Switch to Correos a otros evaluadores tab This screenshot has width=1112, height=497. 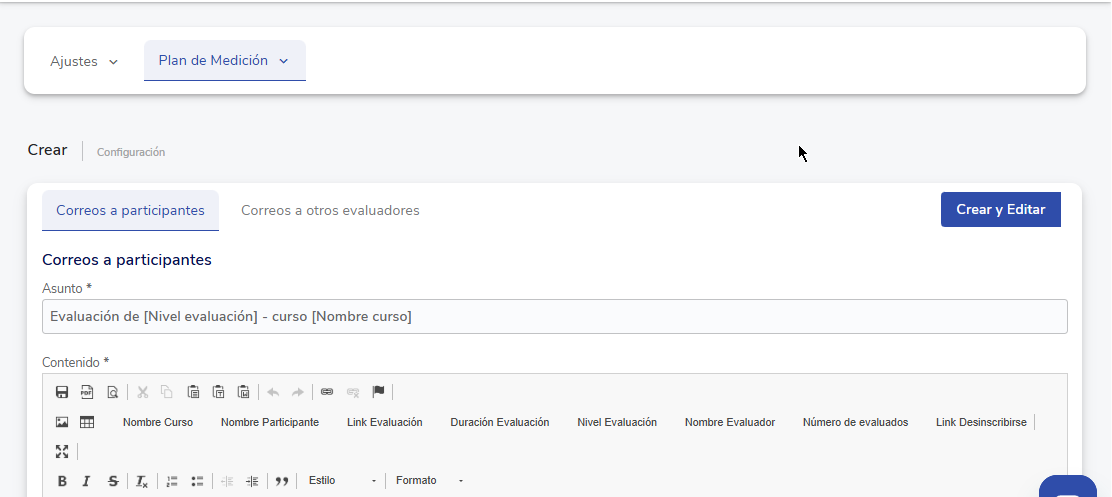330,211
